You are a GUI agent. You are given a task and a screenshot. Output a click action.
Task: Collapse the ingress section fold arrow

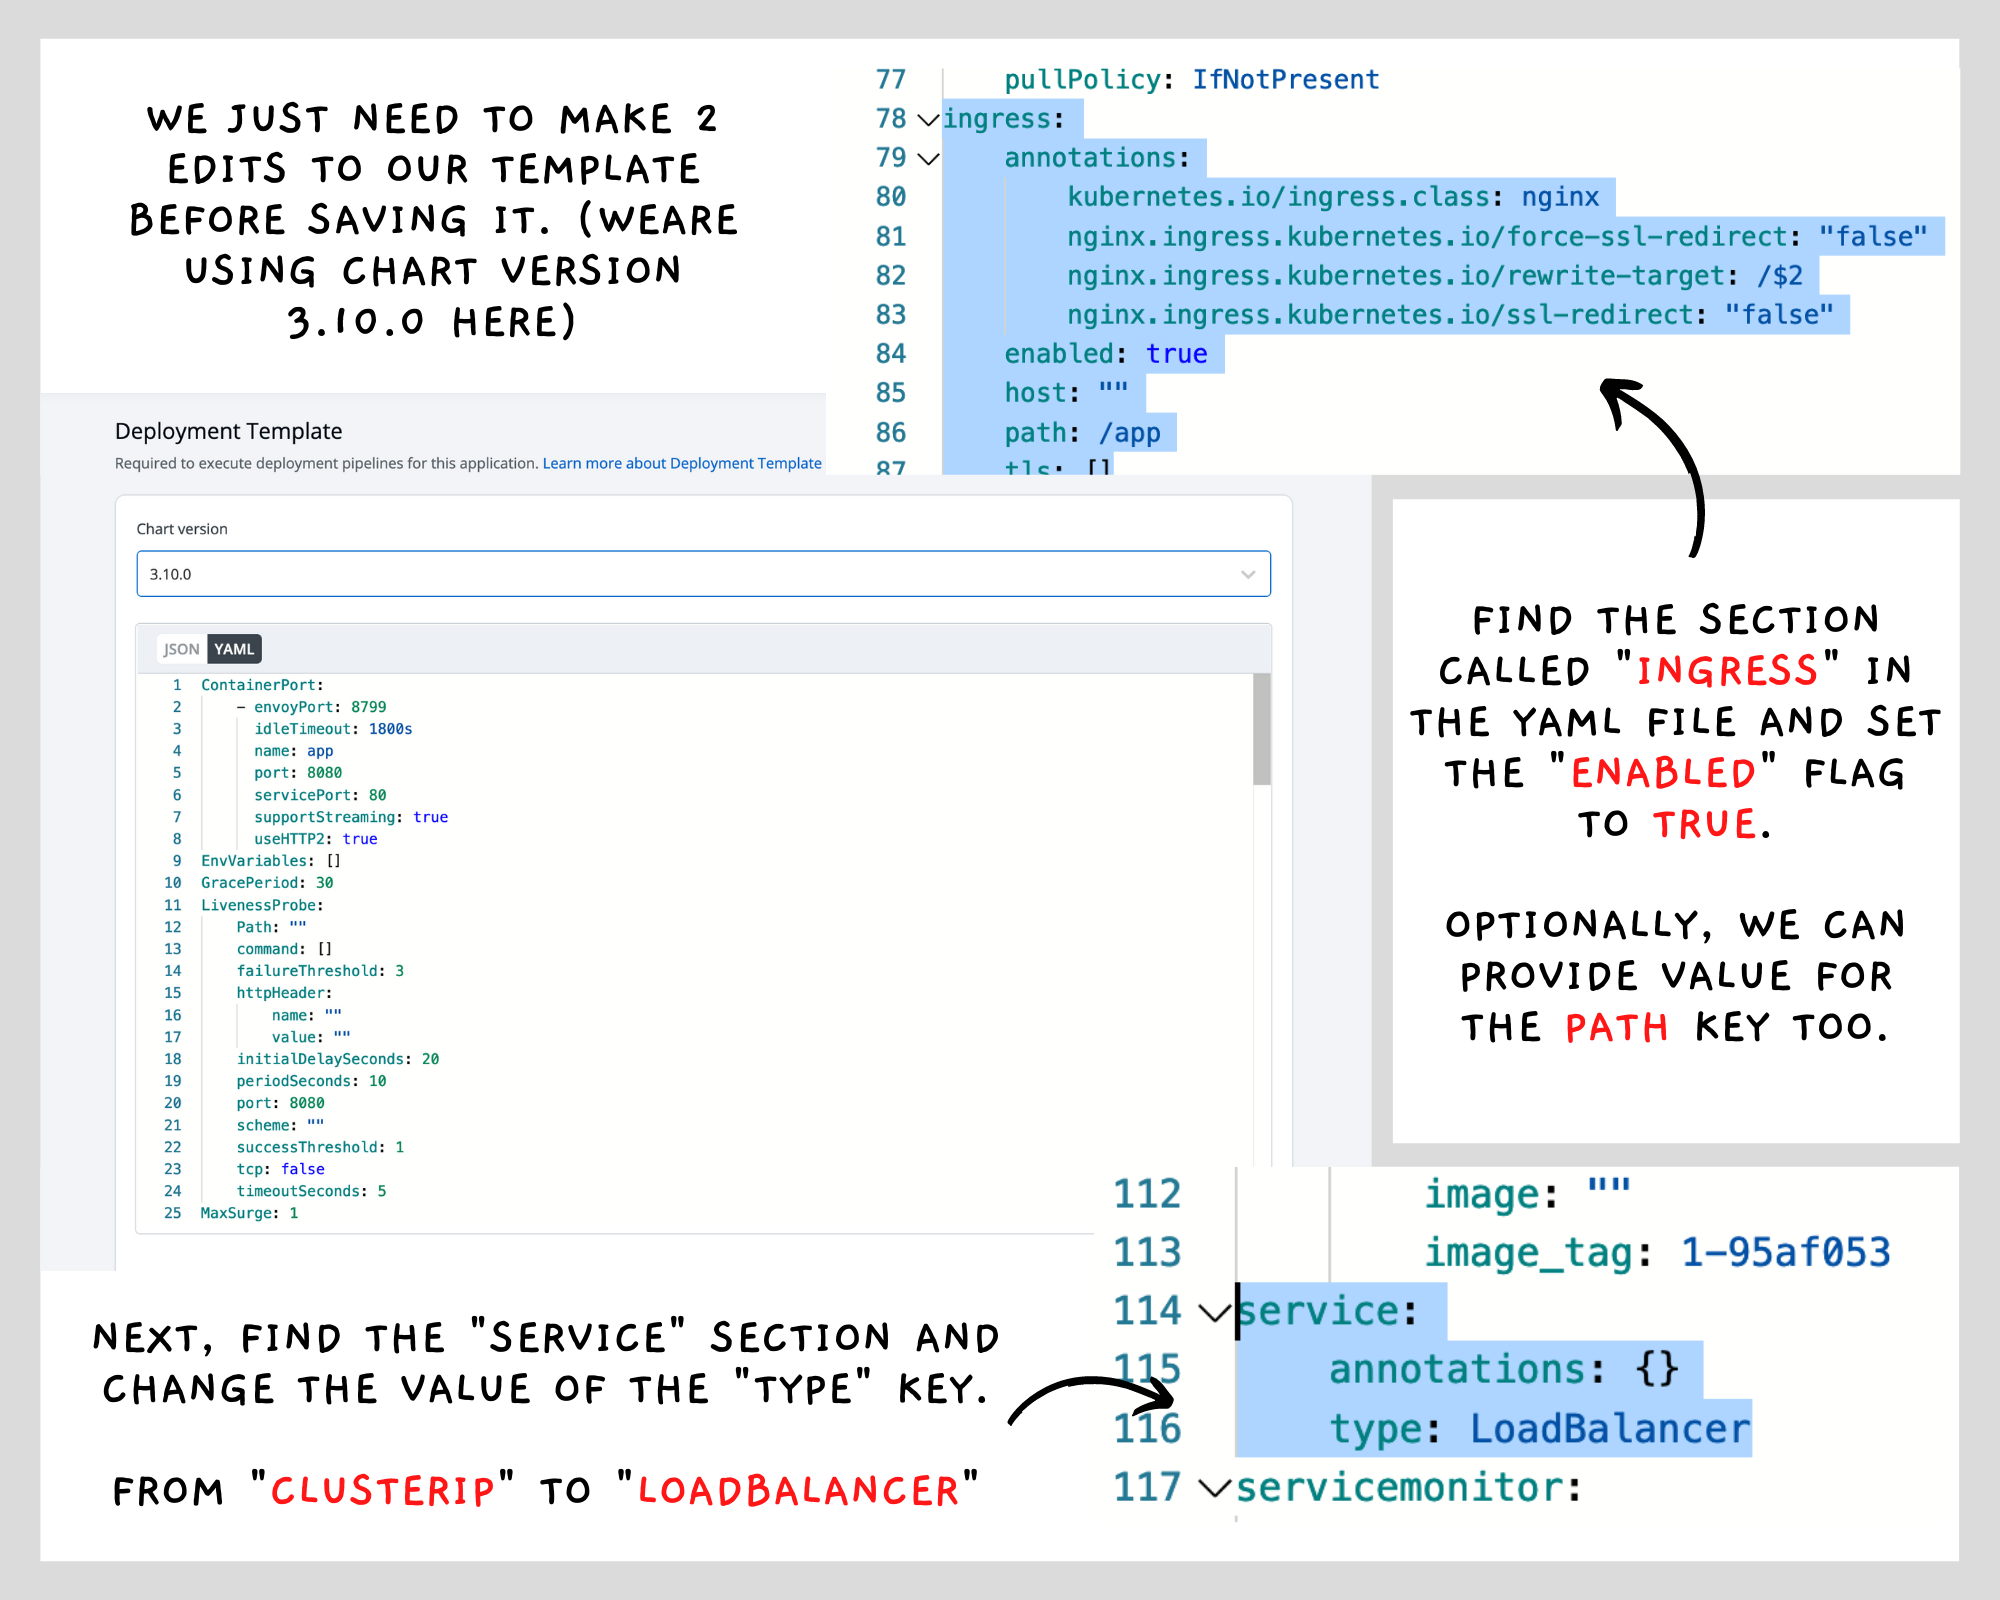928,120
